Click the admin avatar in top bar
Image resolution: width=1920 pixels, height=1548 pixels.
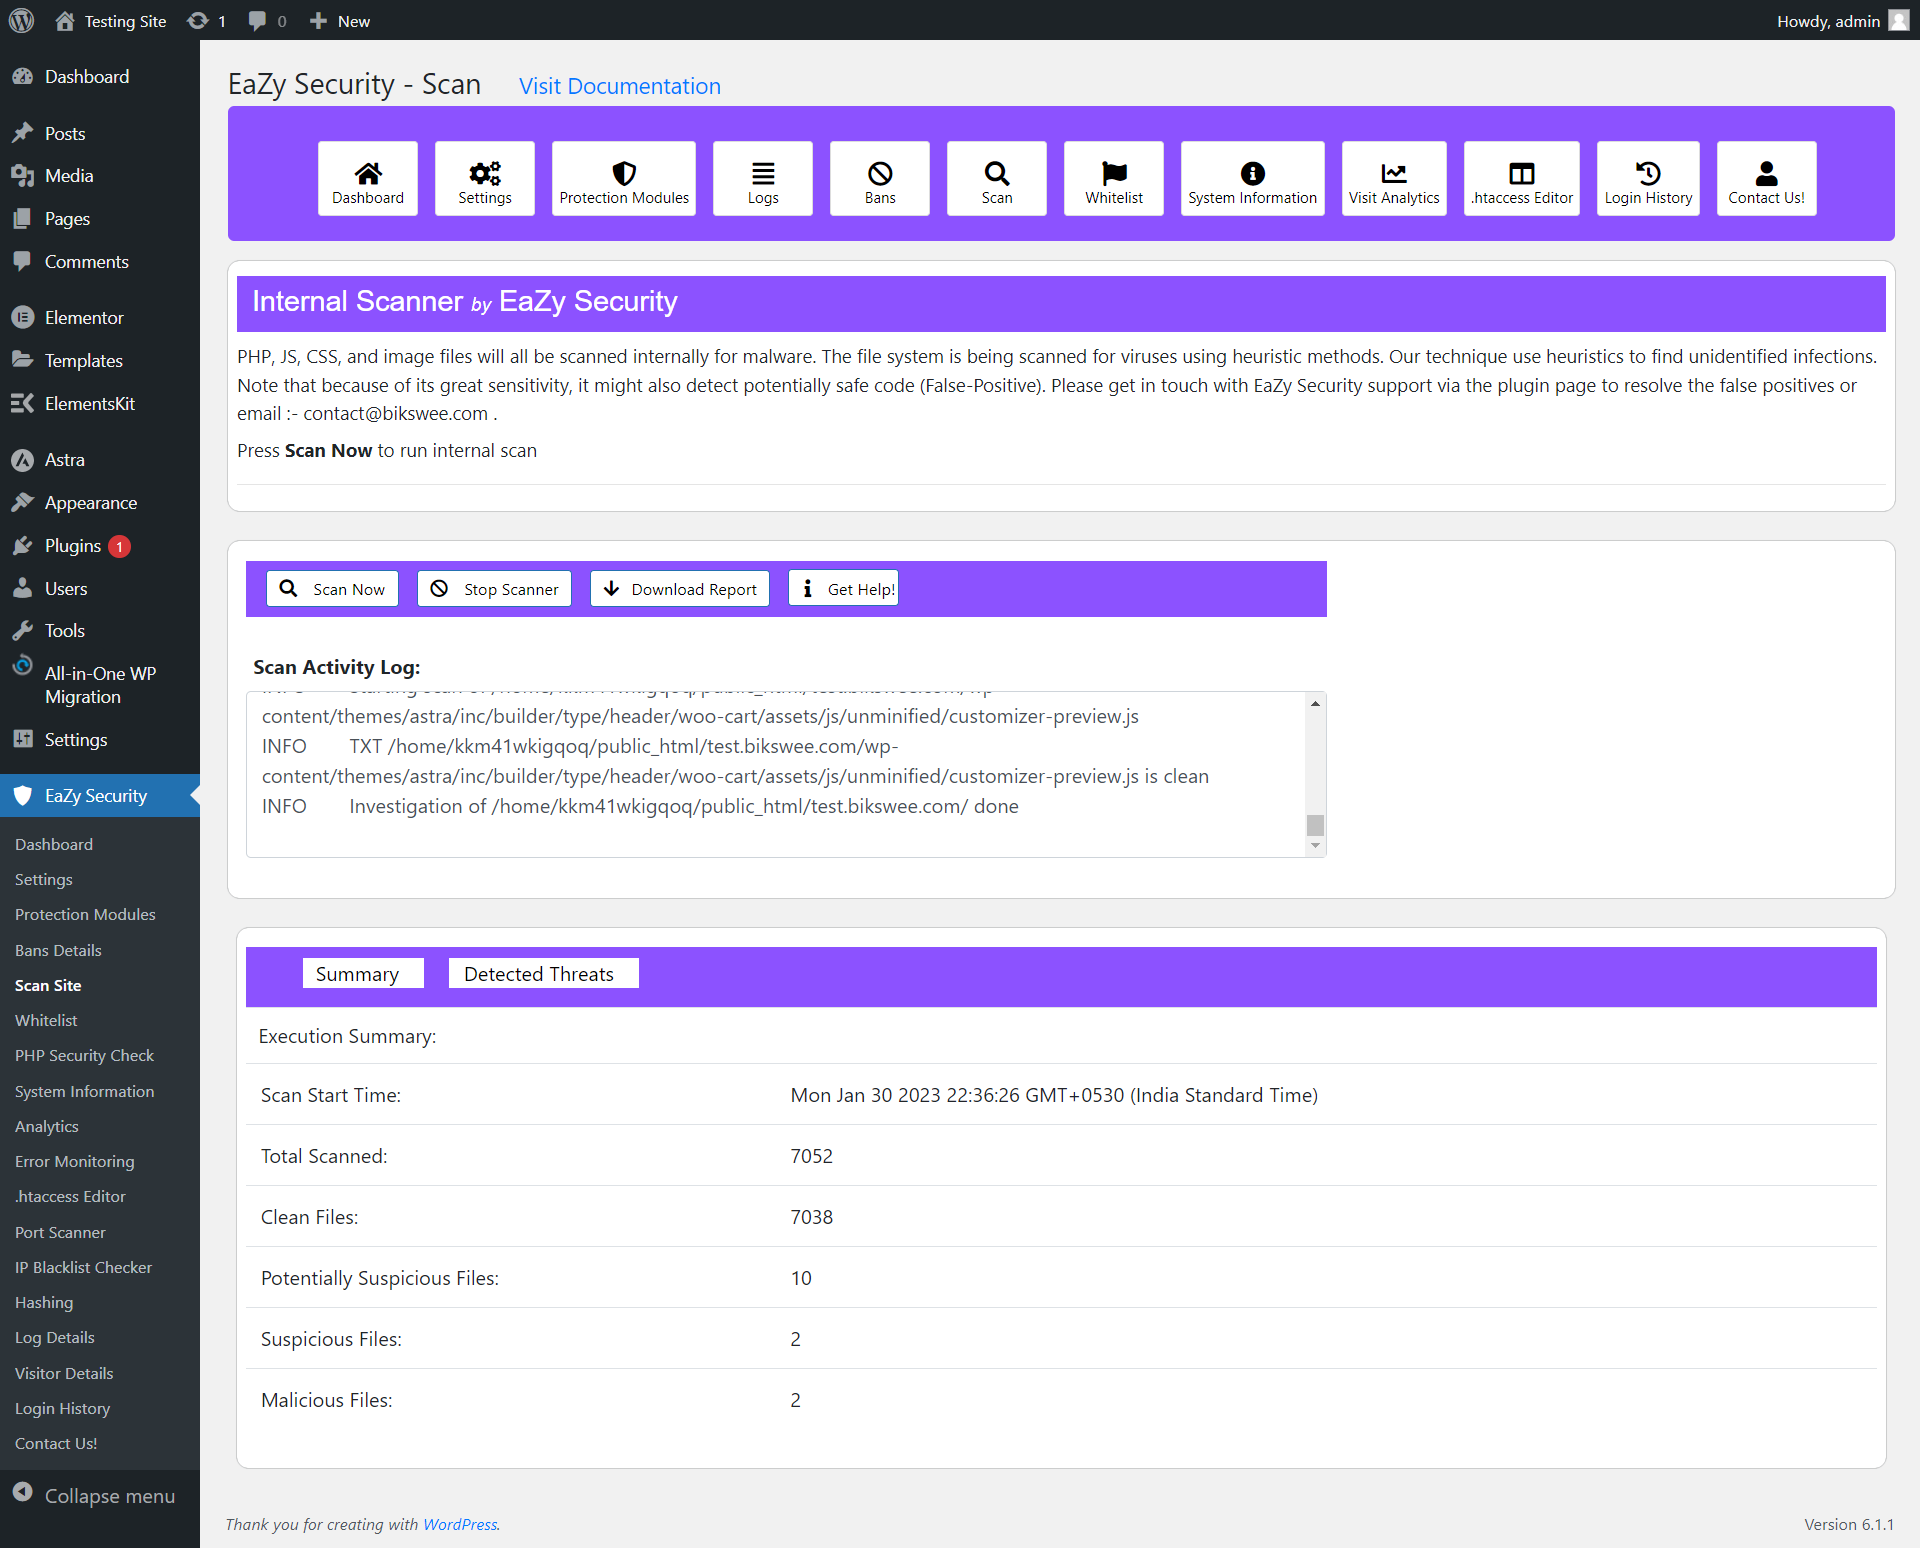(1899, 21)
